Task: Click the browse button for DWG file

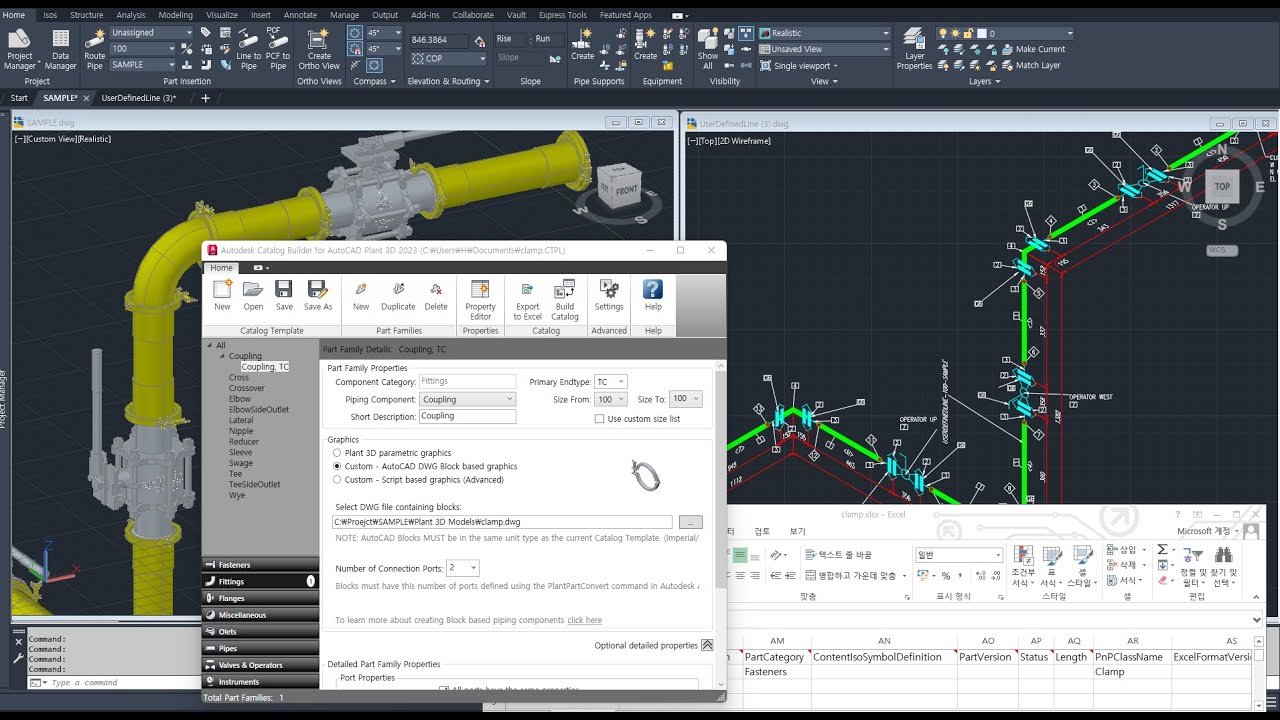Action: click(690, 522)
